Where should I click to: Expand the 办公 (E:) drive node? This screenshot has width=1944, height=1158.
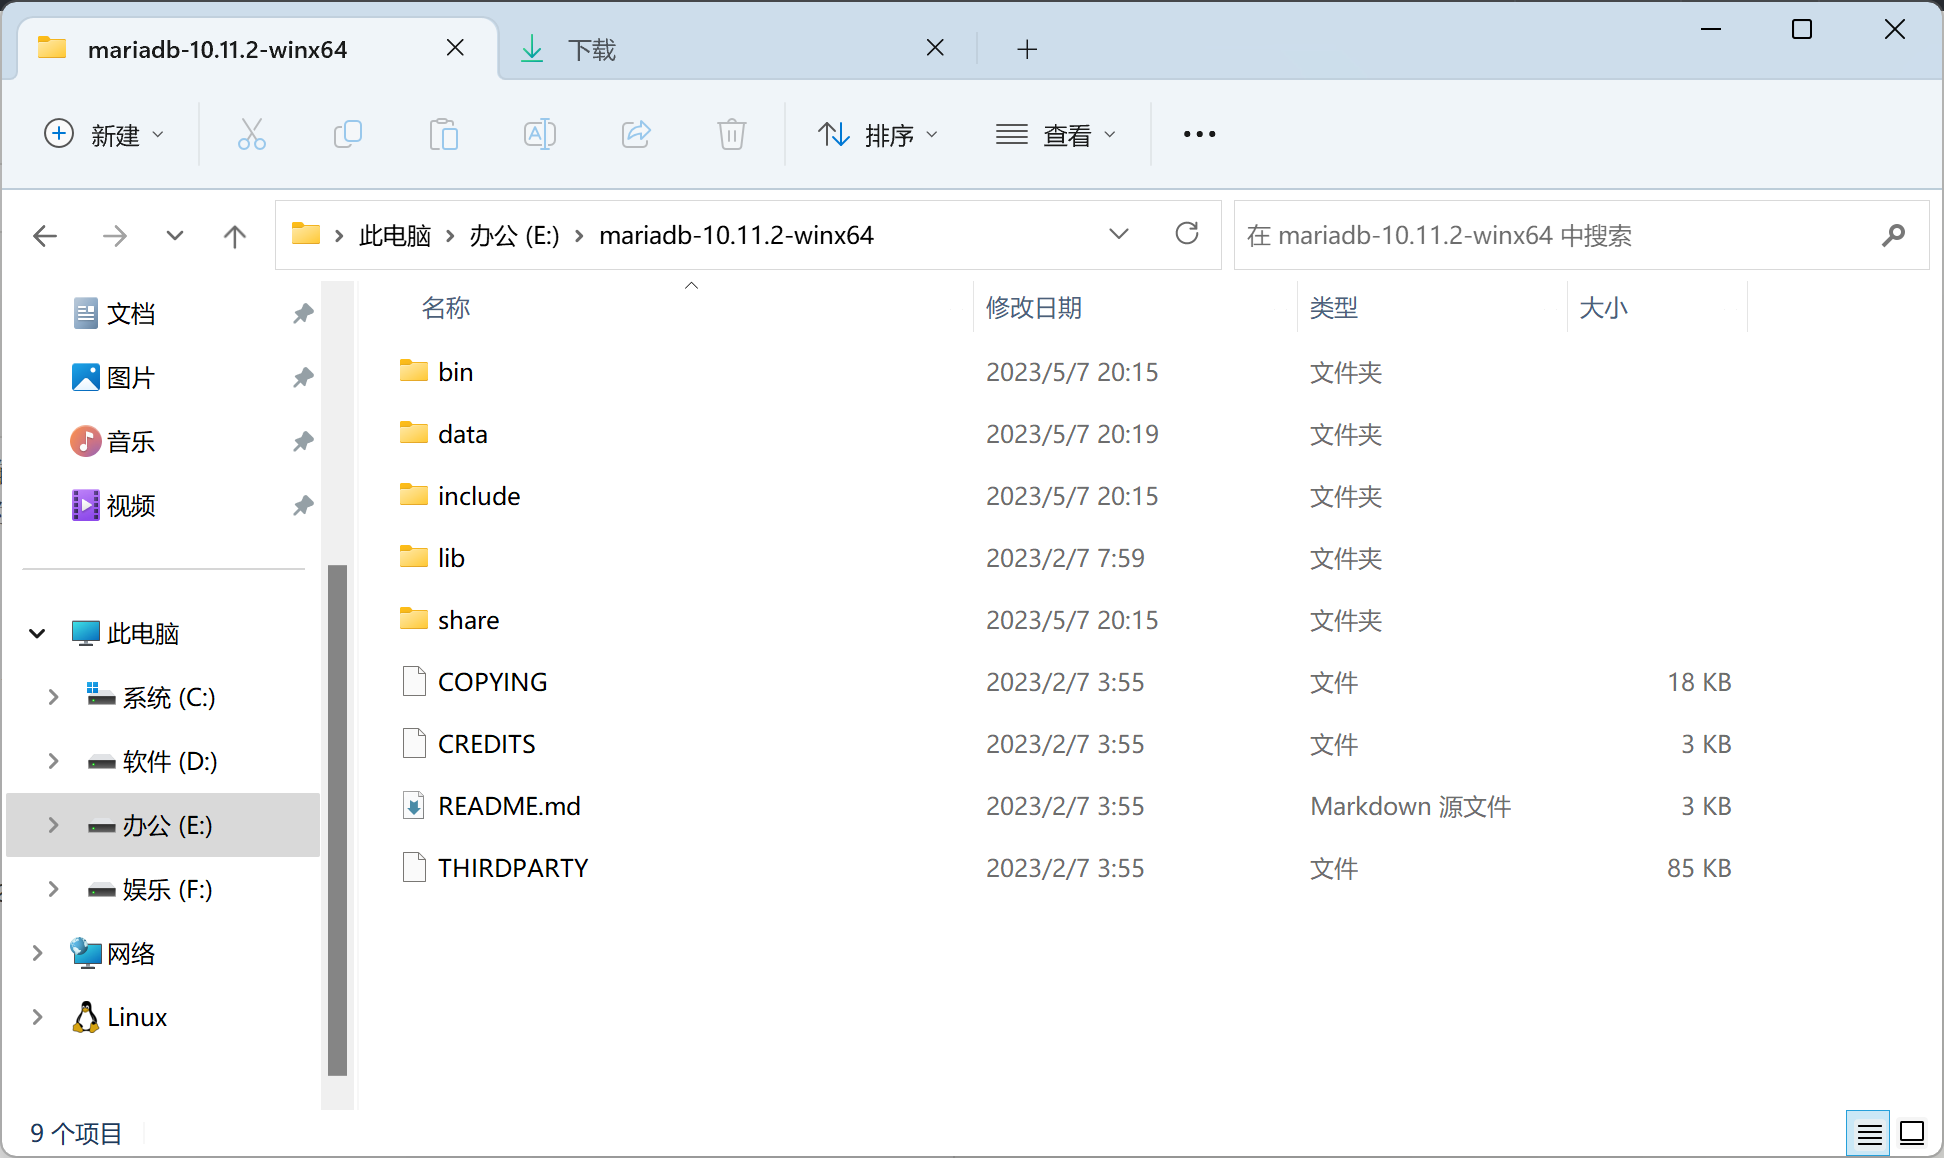point(53,825)
